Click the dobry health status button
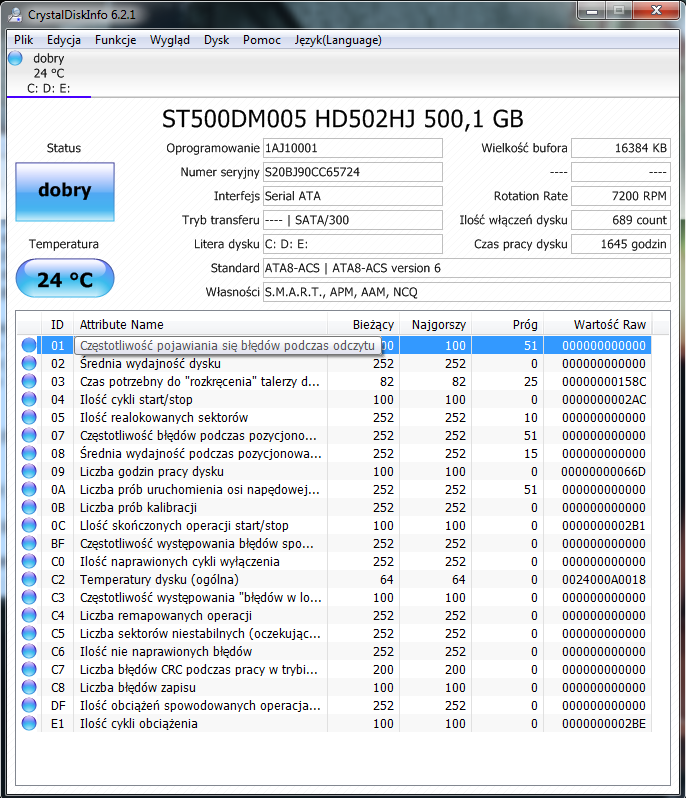 (x=65, y=192)
